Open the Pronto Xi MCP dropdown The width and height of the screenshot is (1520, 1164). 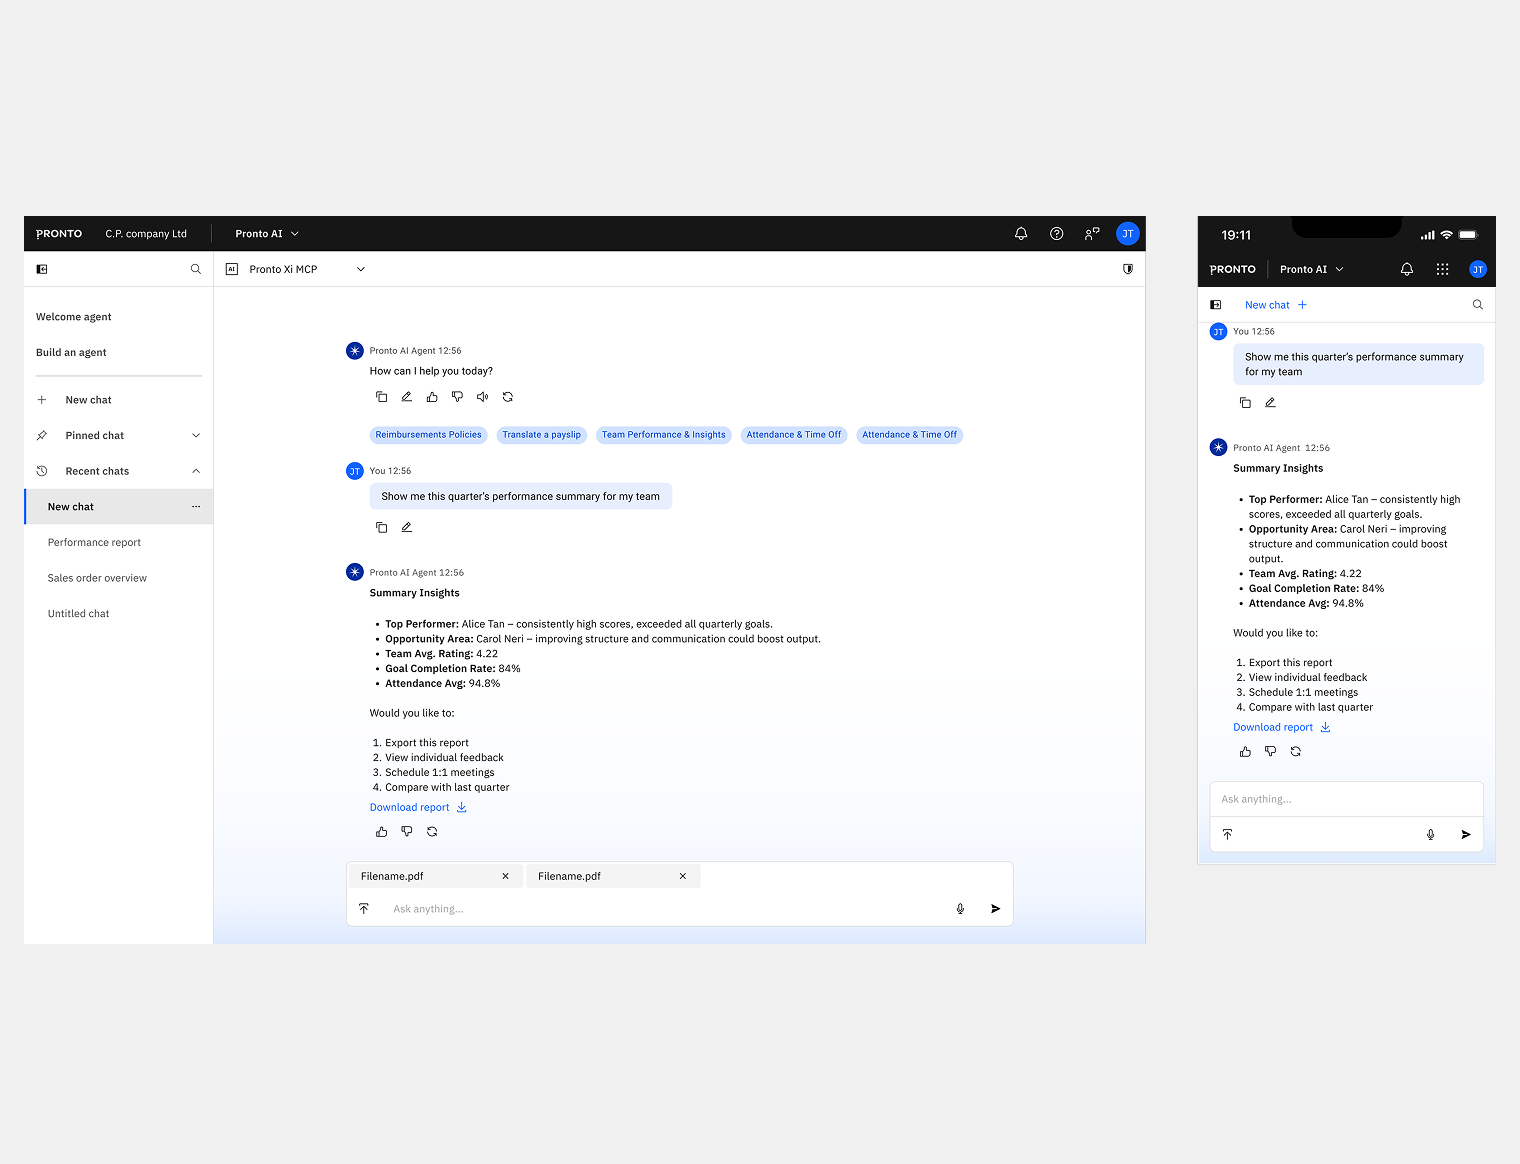[x=360, y=269]
